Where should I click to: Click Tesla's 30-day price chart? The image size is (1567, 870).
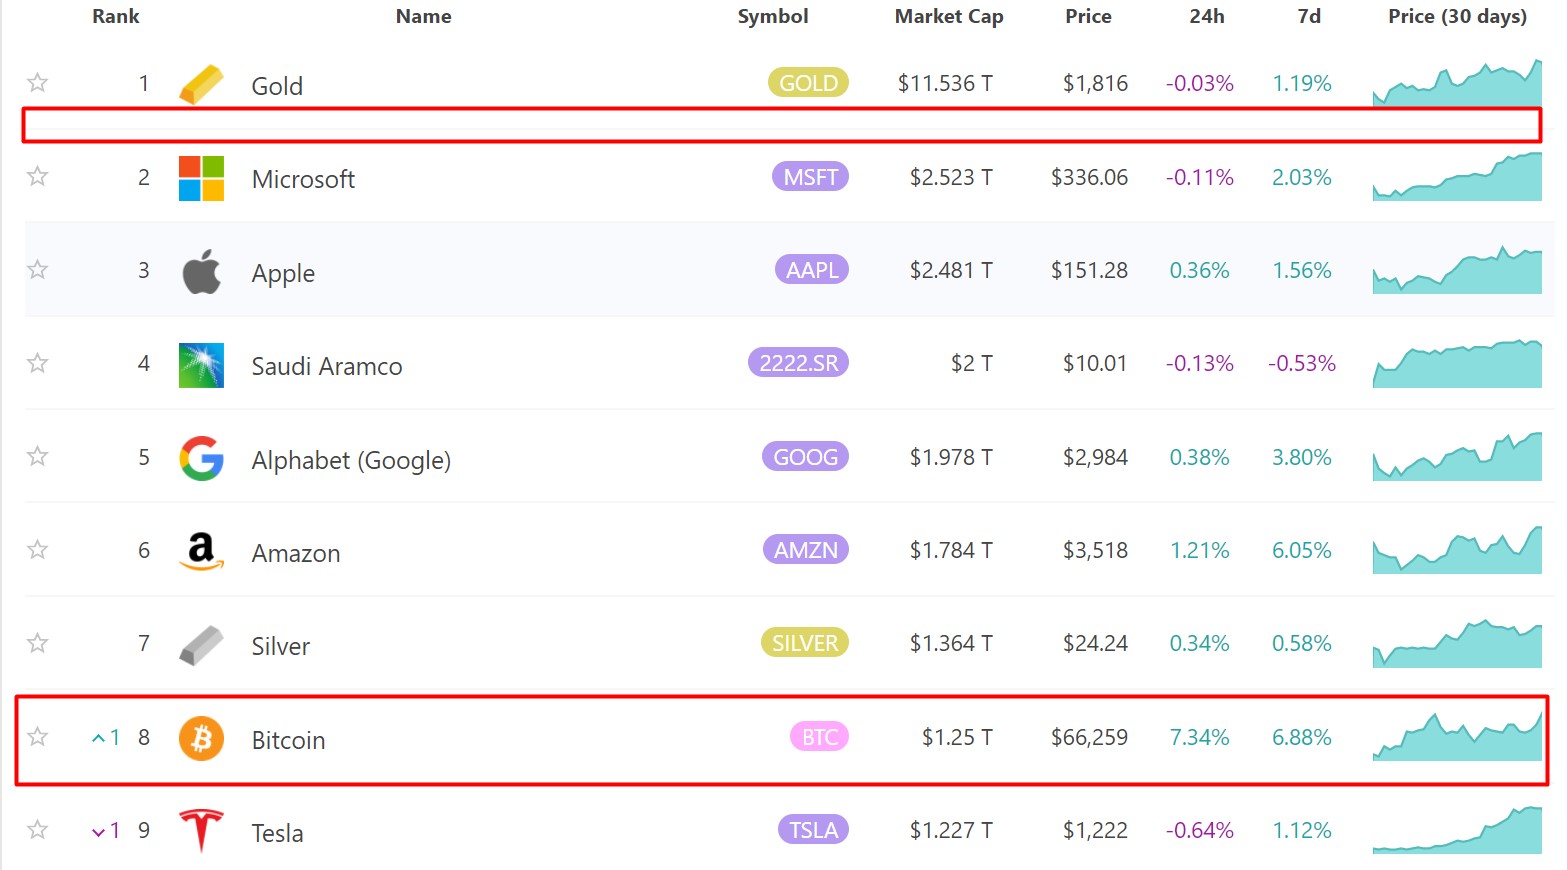(x=1457, y=830)
